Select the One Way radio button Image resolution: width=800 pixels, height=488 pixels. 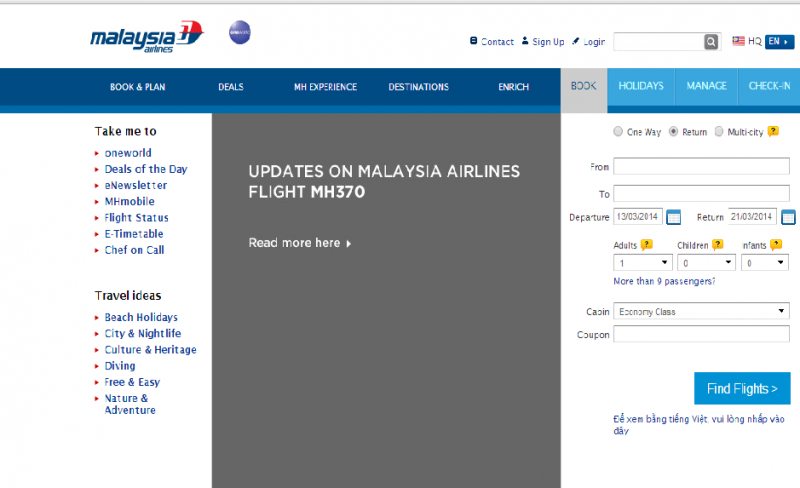[618, 131]
